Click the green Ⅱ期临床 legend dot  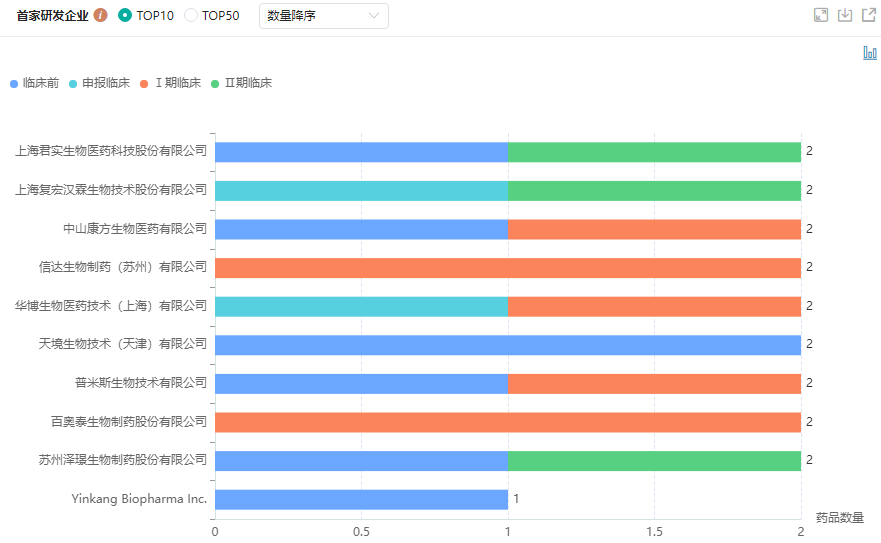[x=216, y=84]
